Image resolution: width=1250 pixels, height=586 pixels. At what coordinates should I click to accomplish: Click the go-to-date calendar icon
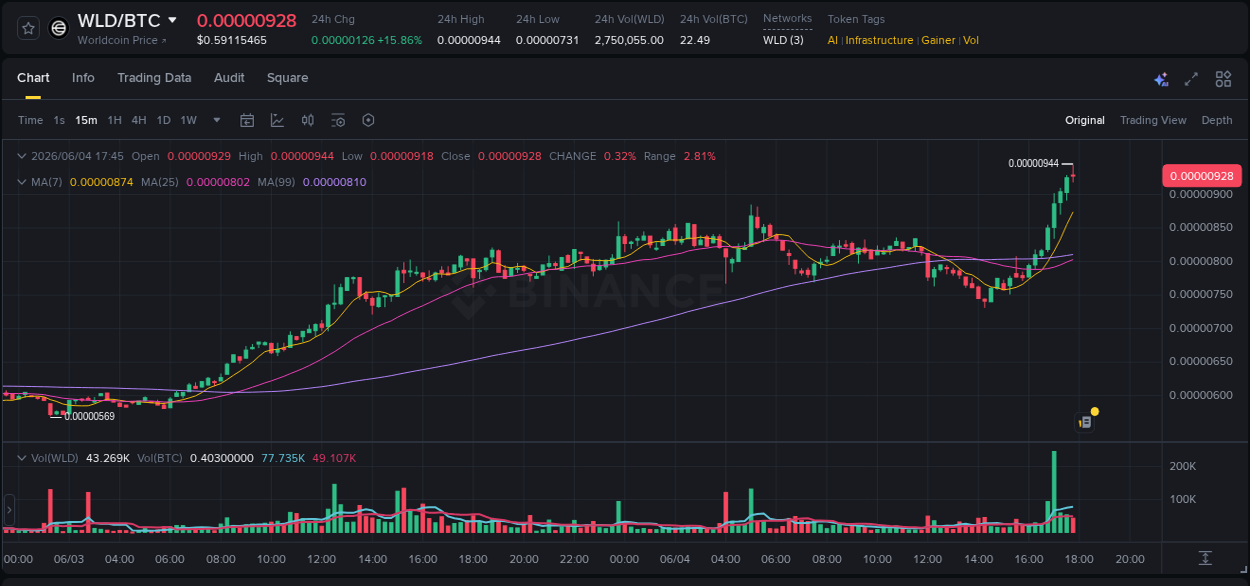tap(247, 120)
